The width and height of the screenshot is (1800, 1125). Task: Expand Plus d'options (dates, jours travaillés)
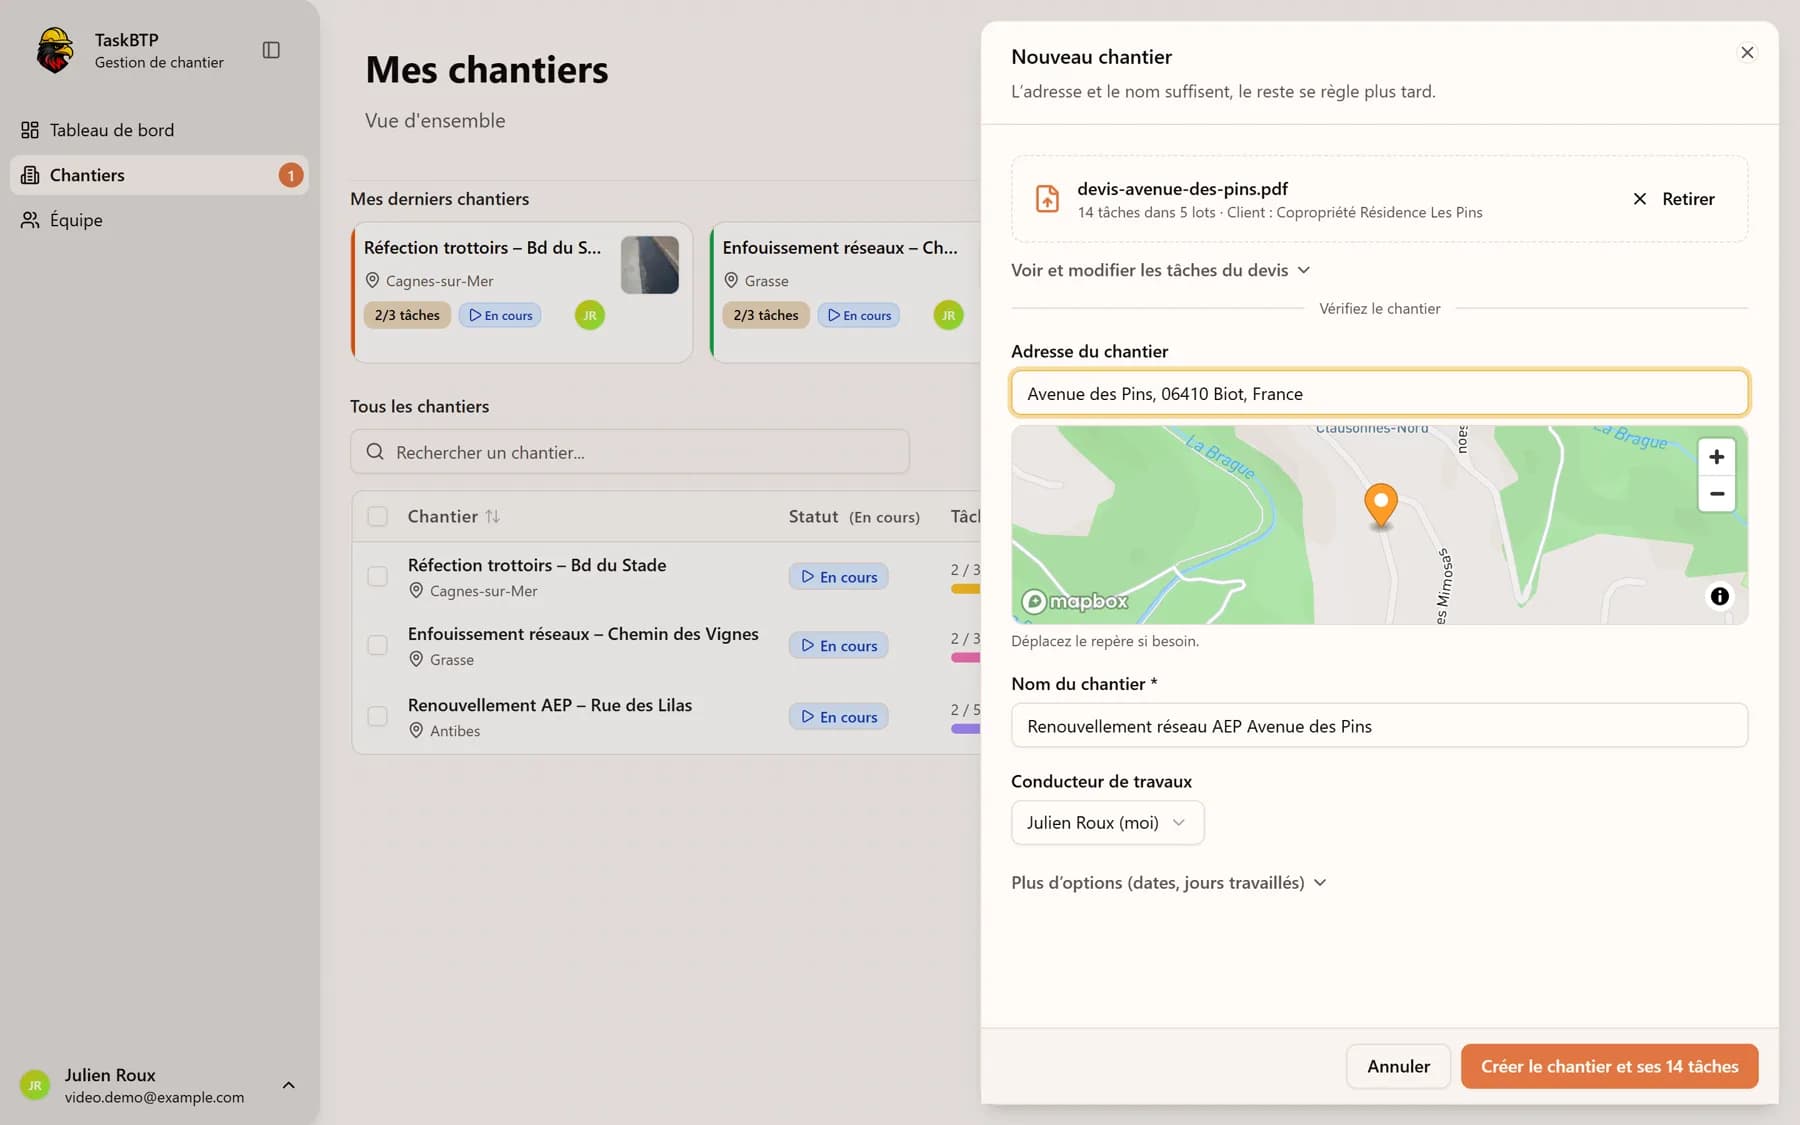tap(1168, 883)
